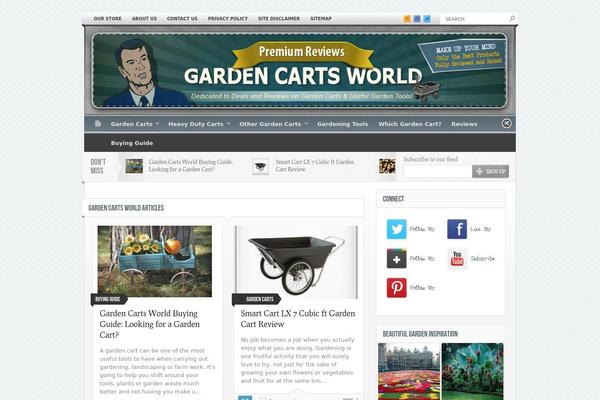Click the Search input field

point(476,19)
